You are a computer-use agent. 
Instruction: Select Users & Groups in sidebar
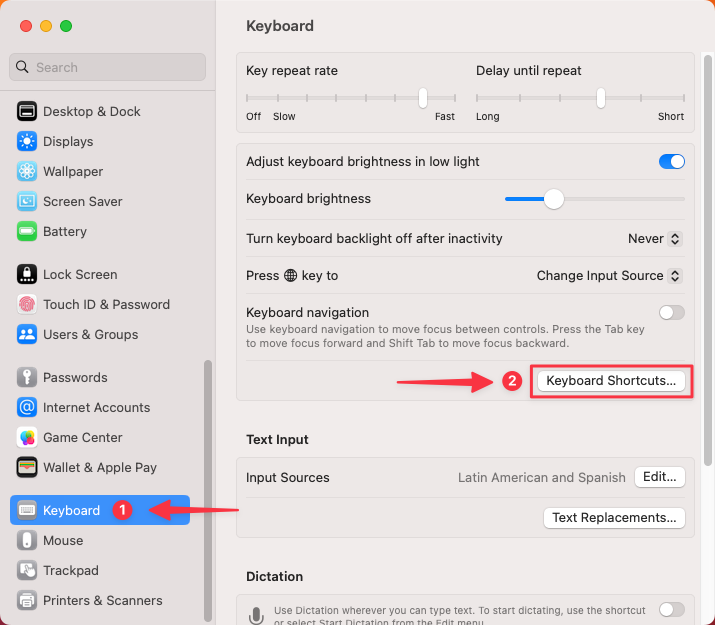[x=100, y=335]
